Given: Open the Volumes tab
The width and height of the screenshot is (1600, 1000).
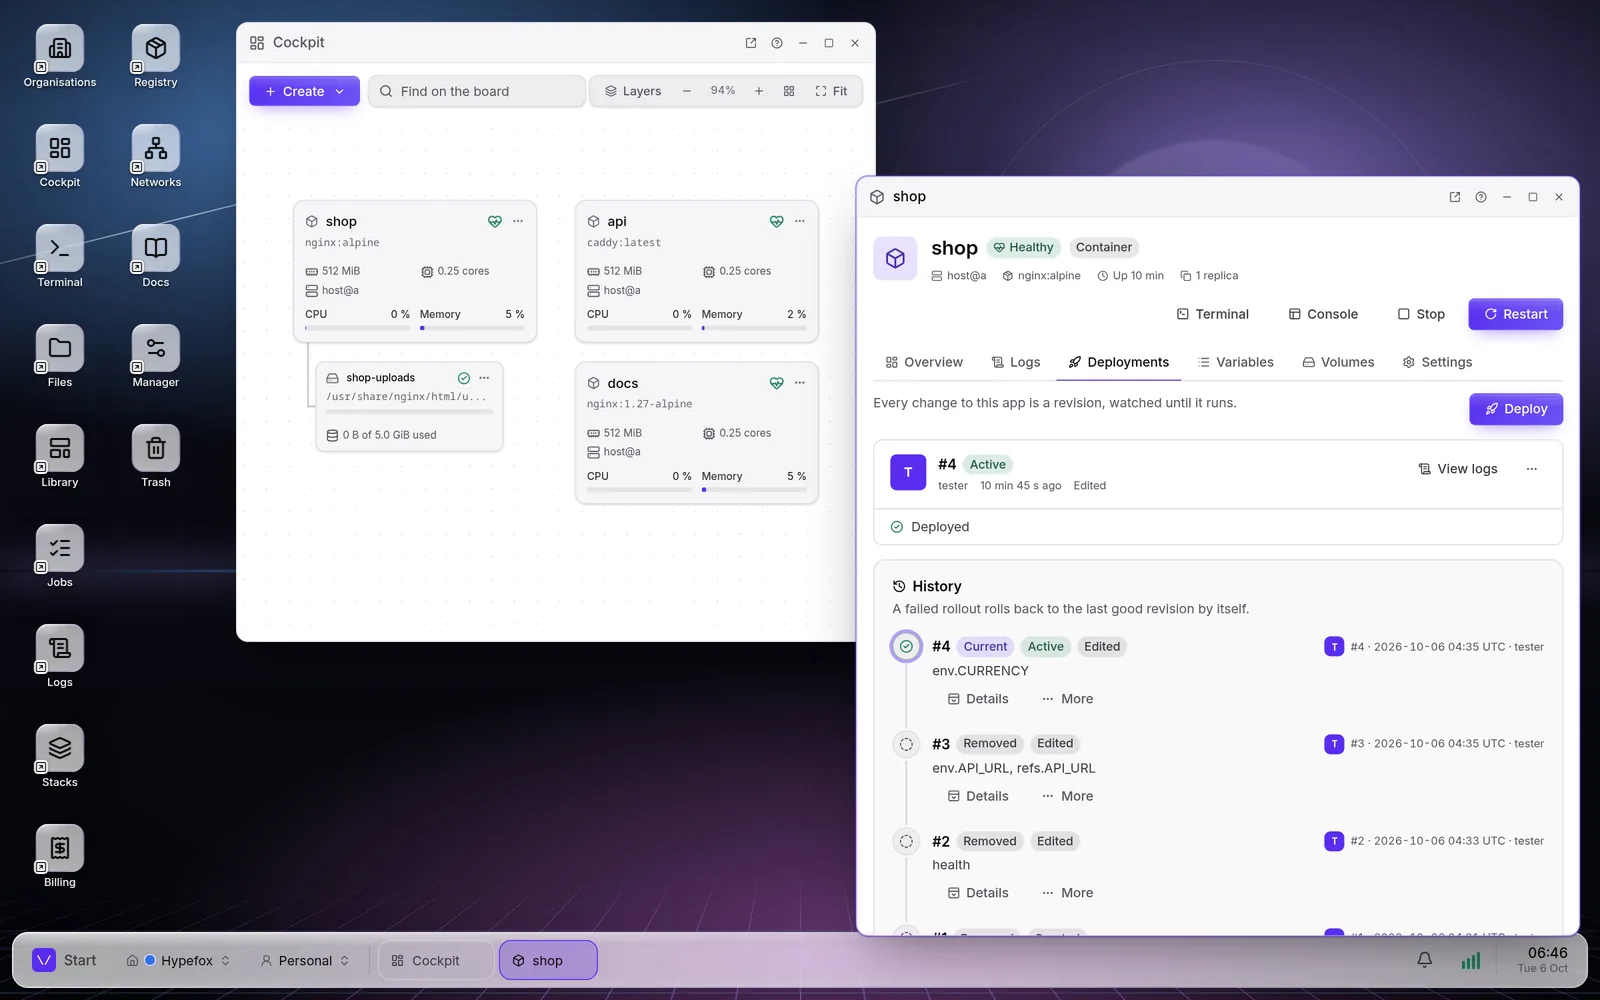Looking at the screenshot, I should coord(1338,362).
